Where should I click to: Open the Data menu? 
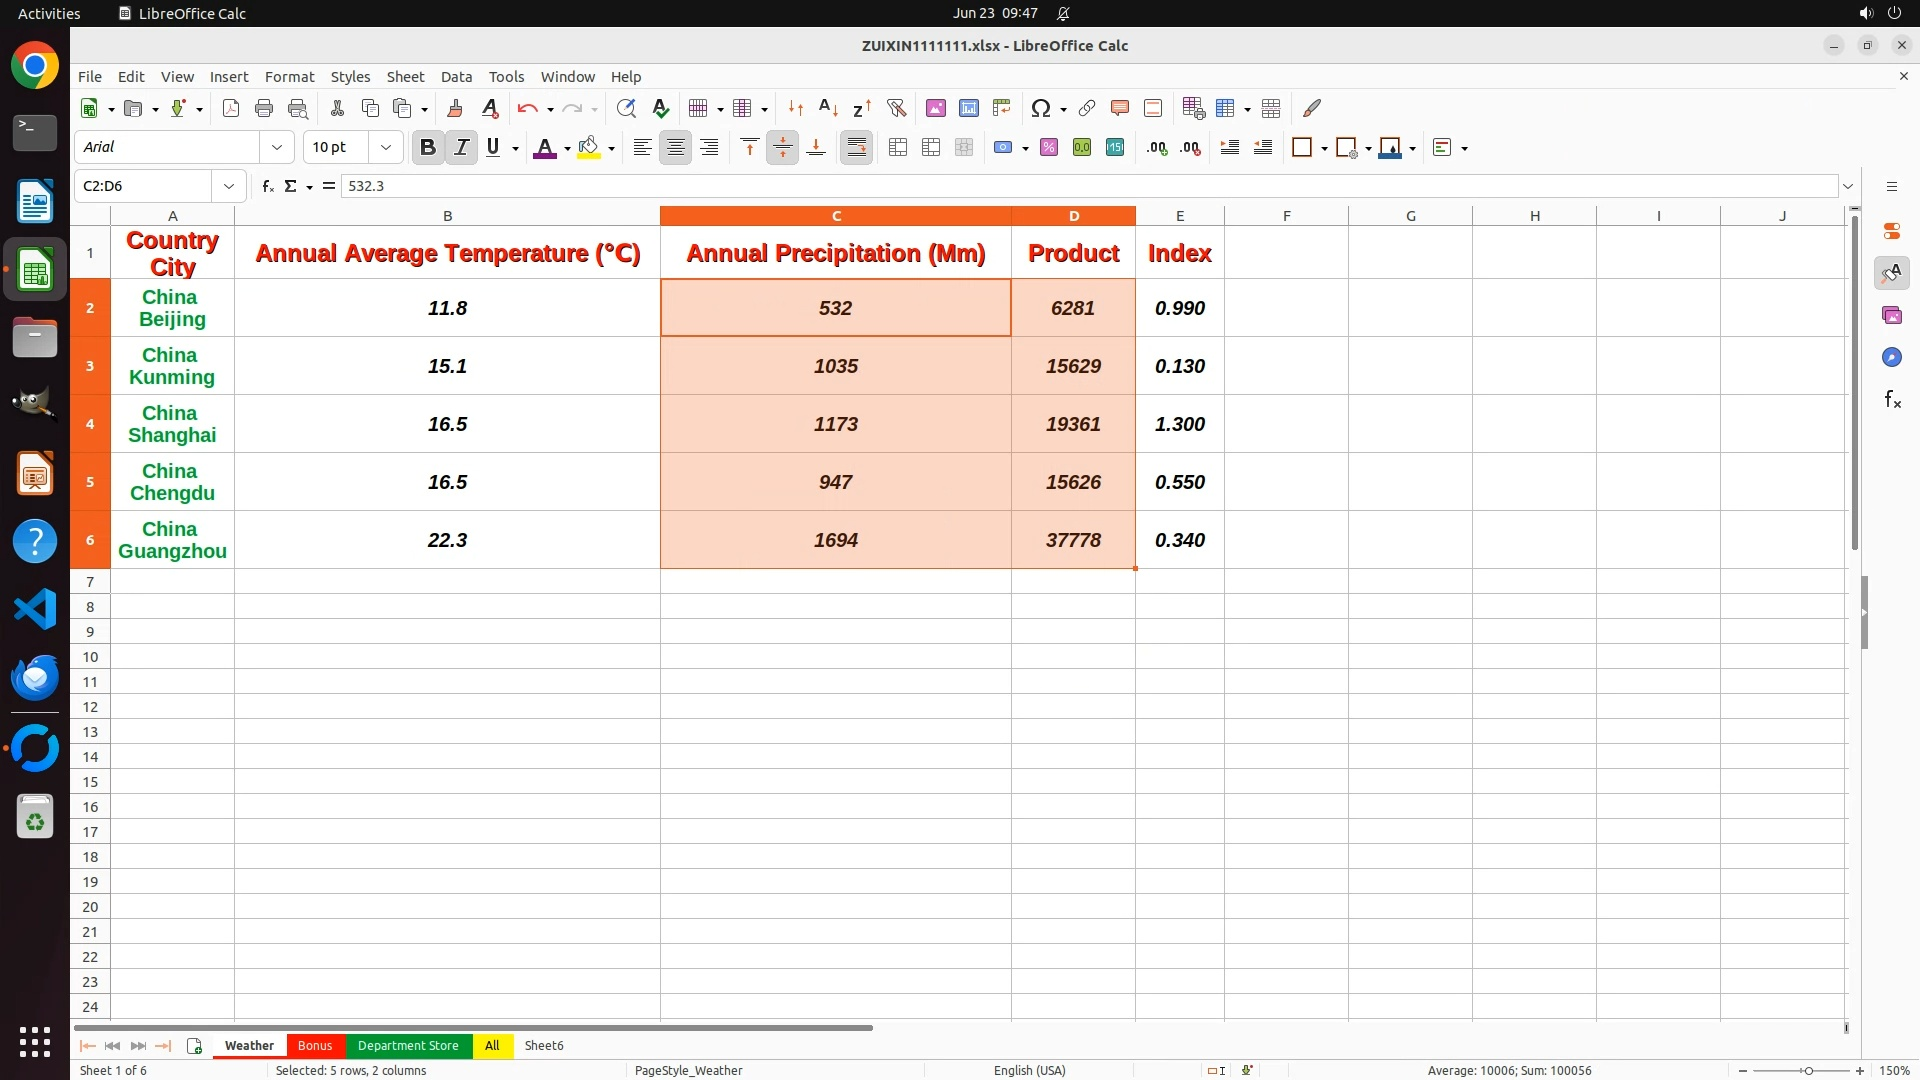[456, 77]
